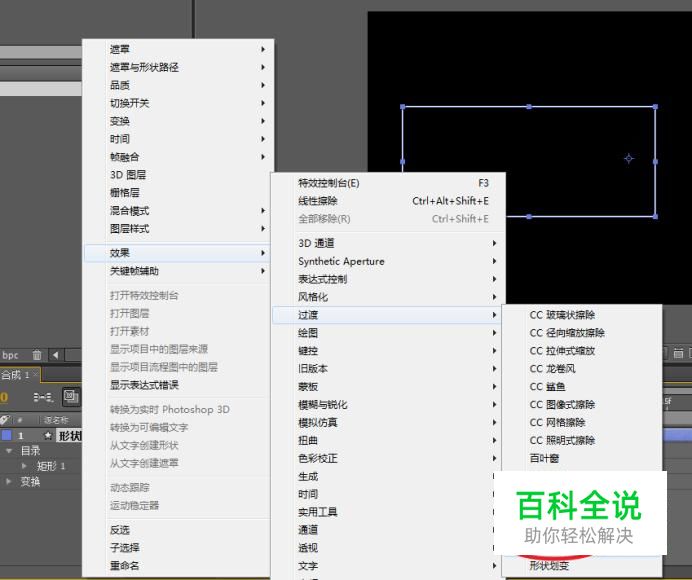Expand the 矩形 1 triangle
The image size is (692, 580).
(x=24, y=466)
